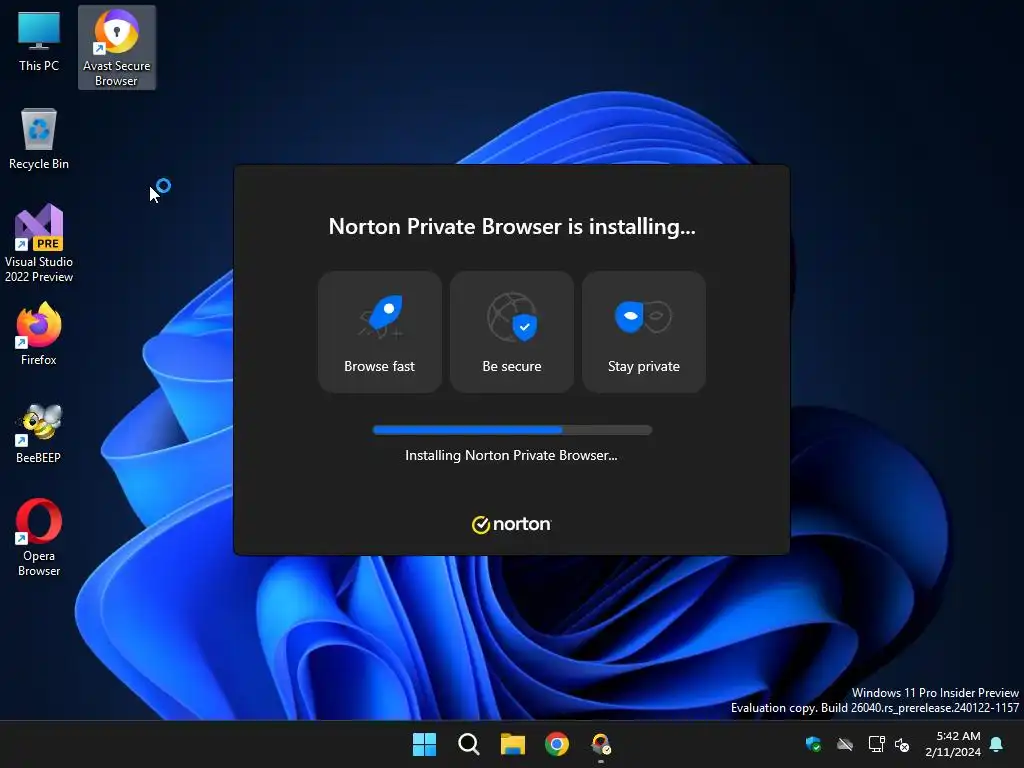1024x768 pixels.
Task: Open the Windows Start menu
Action: (x=424, y=744)
